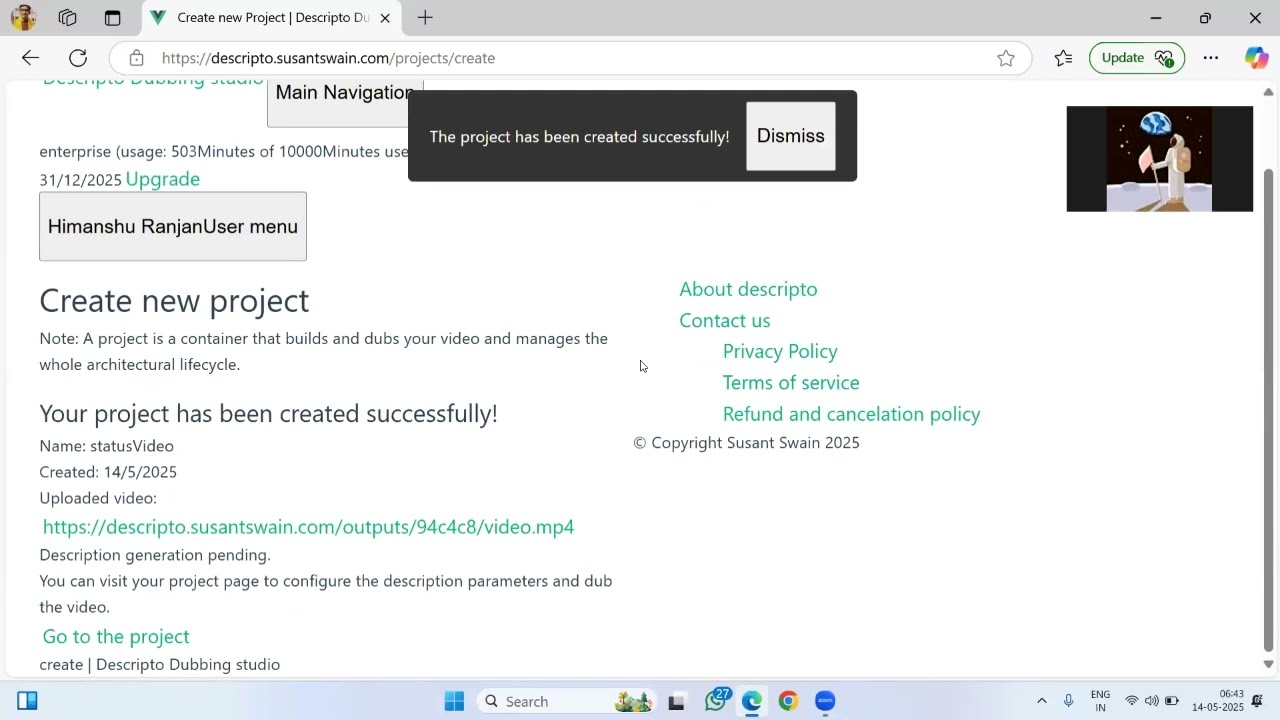Click the Update button in Edge toolbar
1280x720 pixels.
[x=1137, y=58]
